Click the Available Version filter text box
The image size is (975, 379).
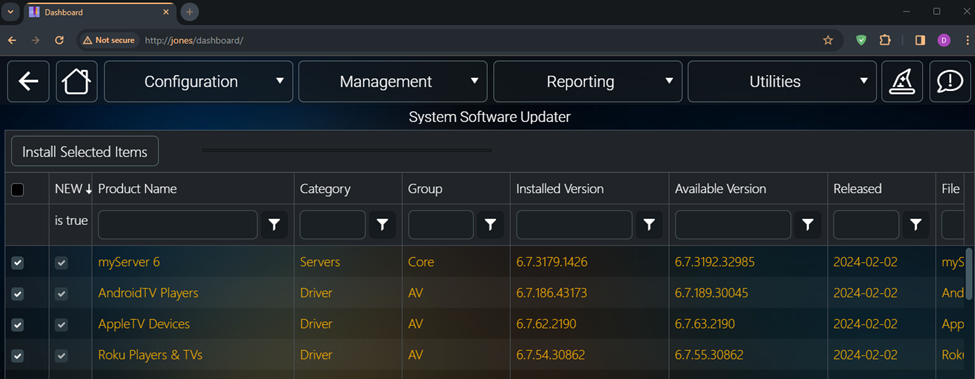click(x=733, y=225)
